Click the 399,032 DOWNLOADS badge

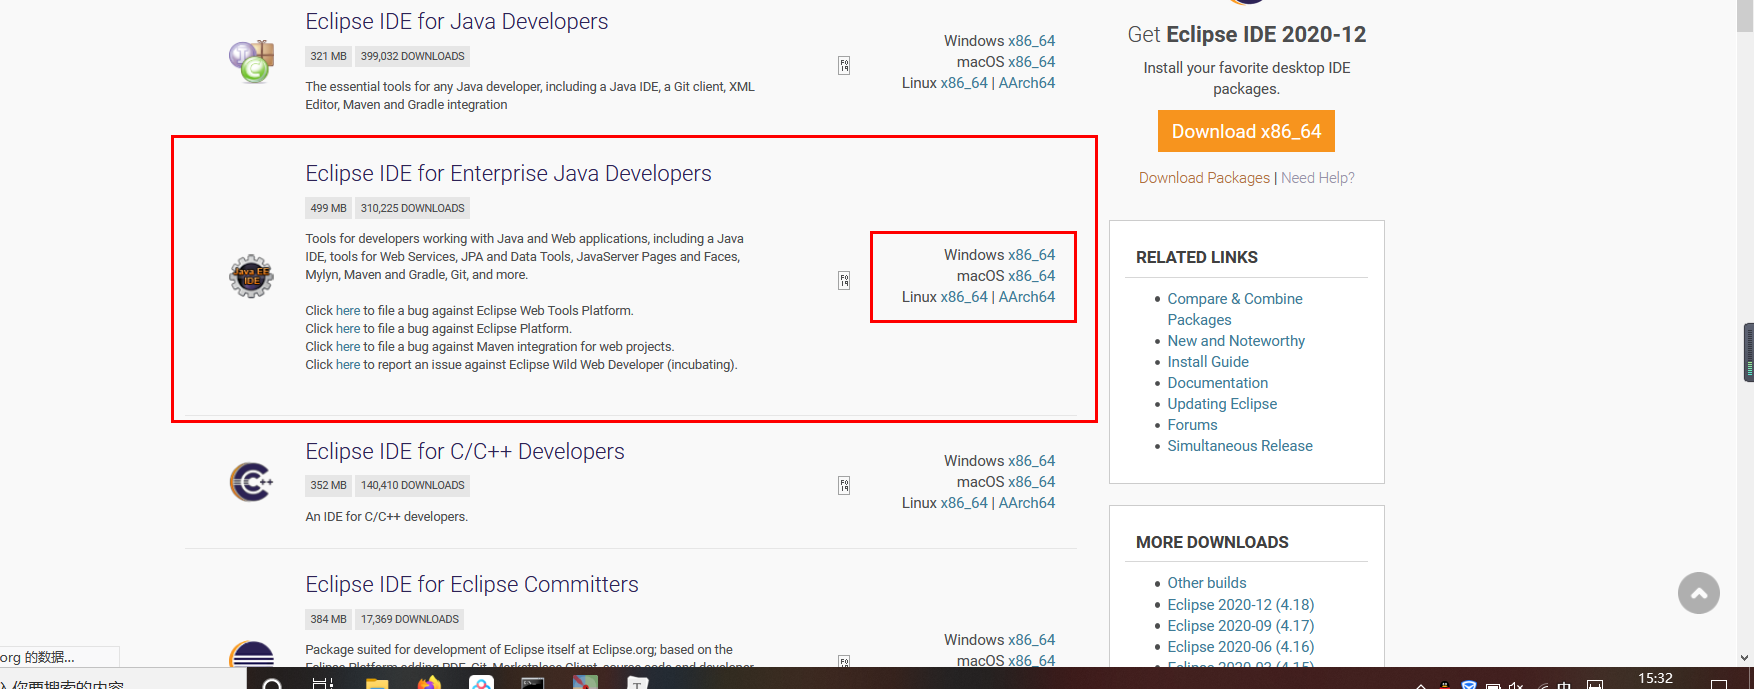point(413,57)
